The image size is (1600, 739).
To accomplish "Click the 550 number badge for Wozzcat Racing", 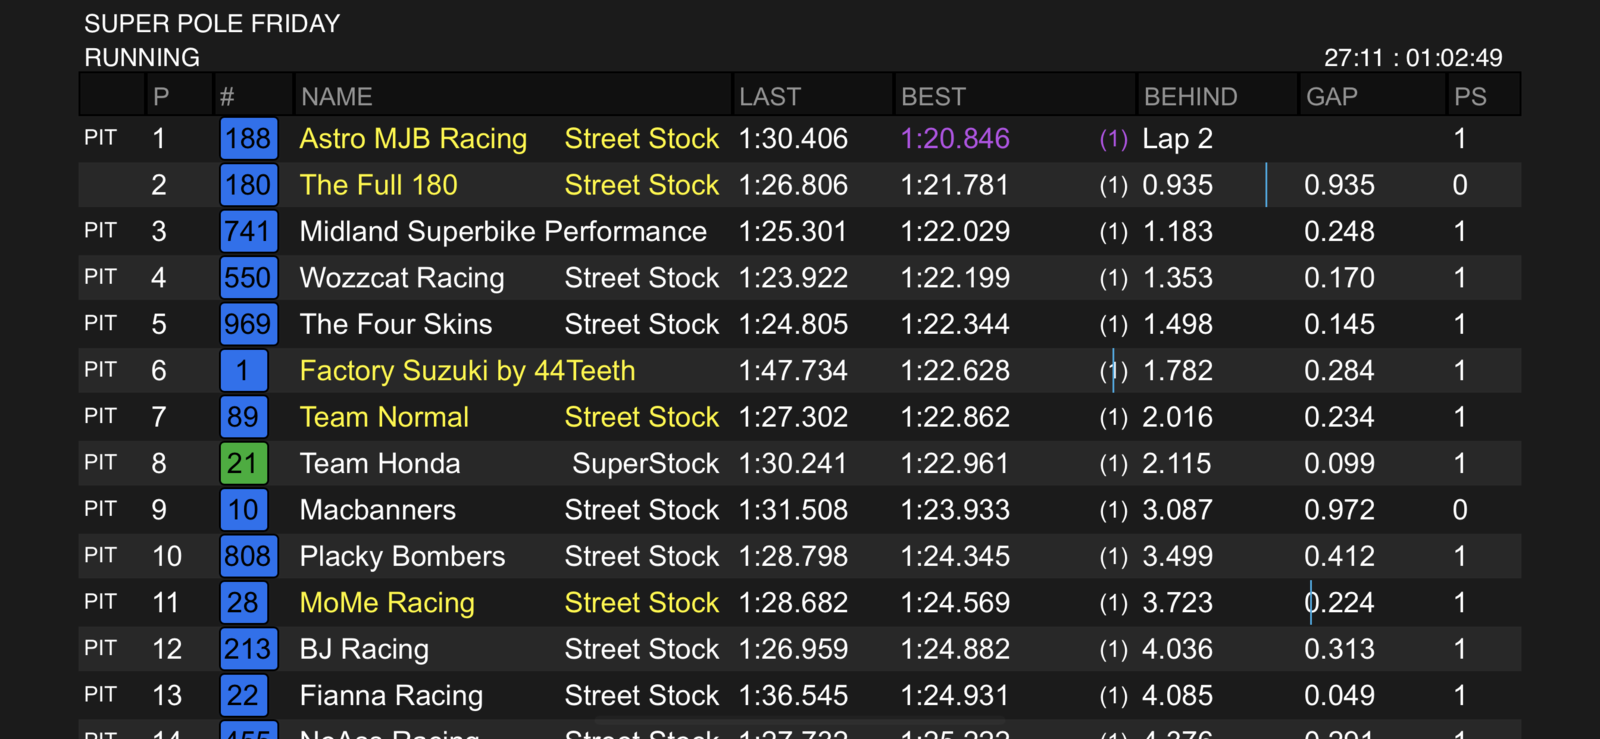I will pyautogui.click(x=248, y=278).
